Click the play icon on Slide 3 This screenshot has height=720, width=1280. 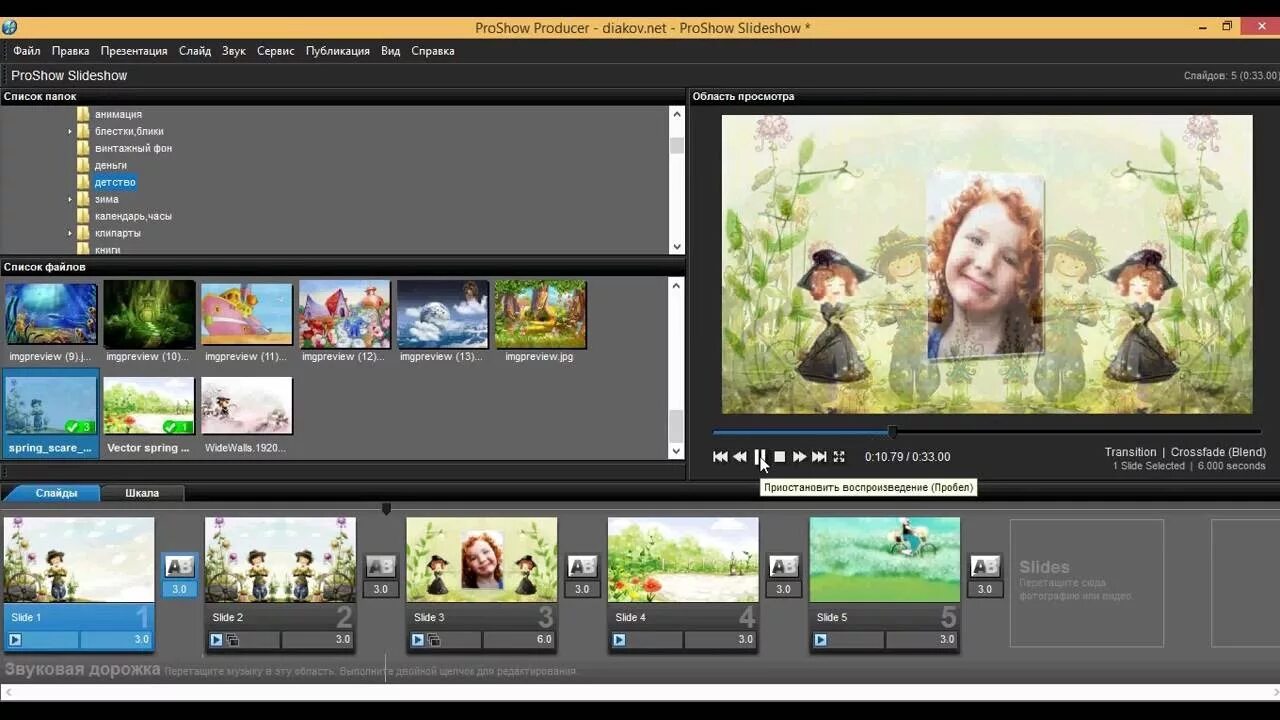pyautogui.click(x=418, y=640)
